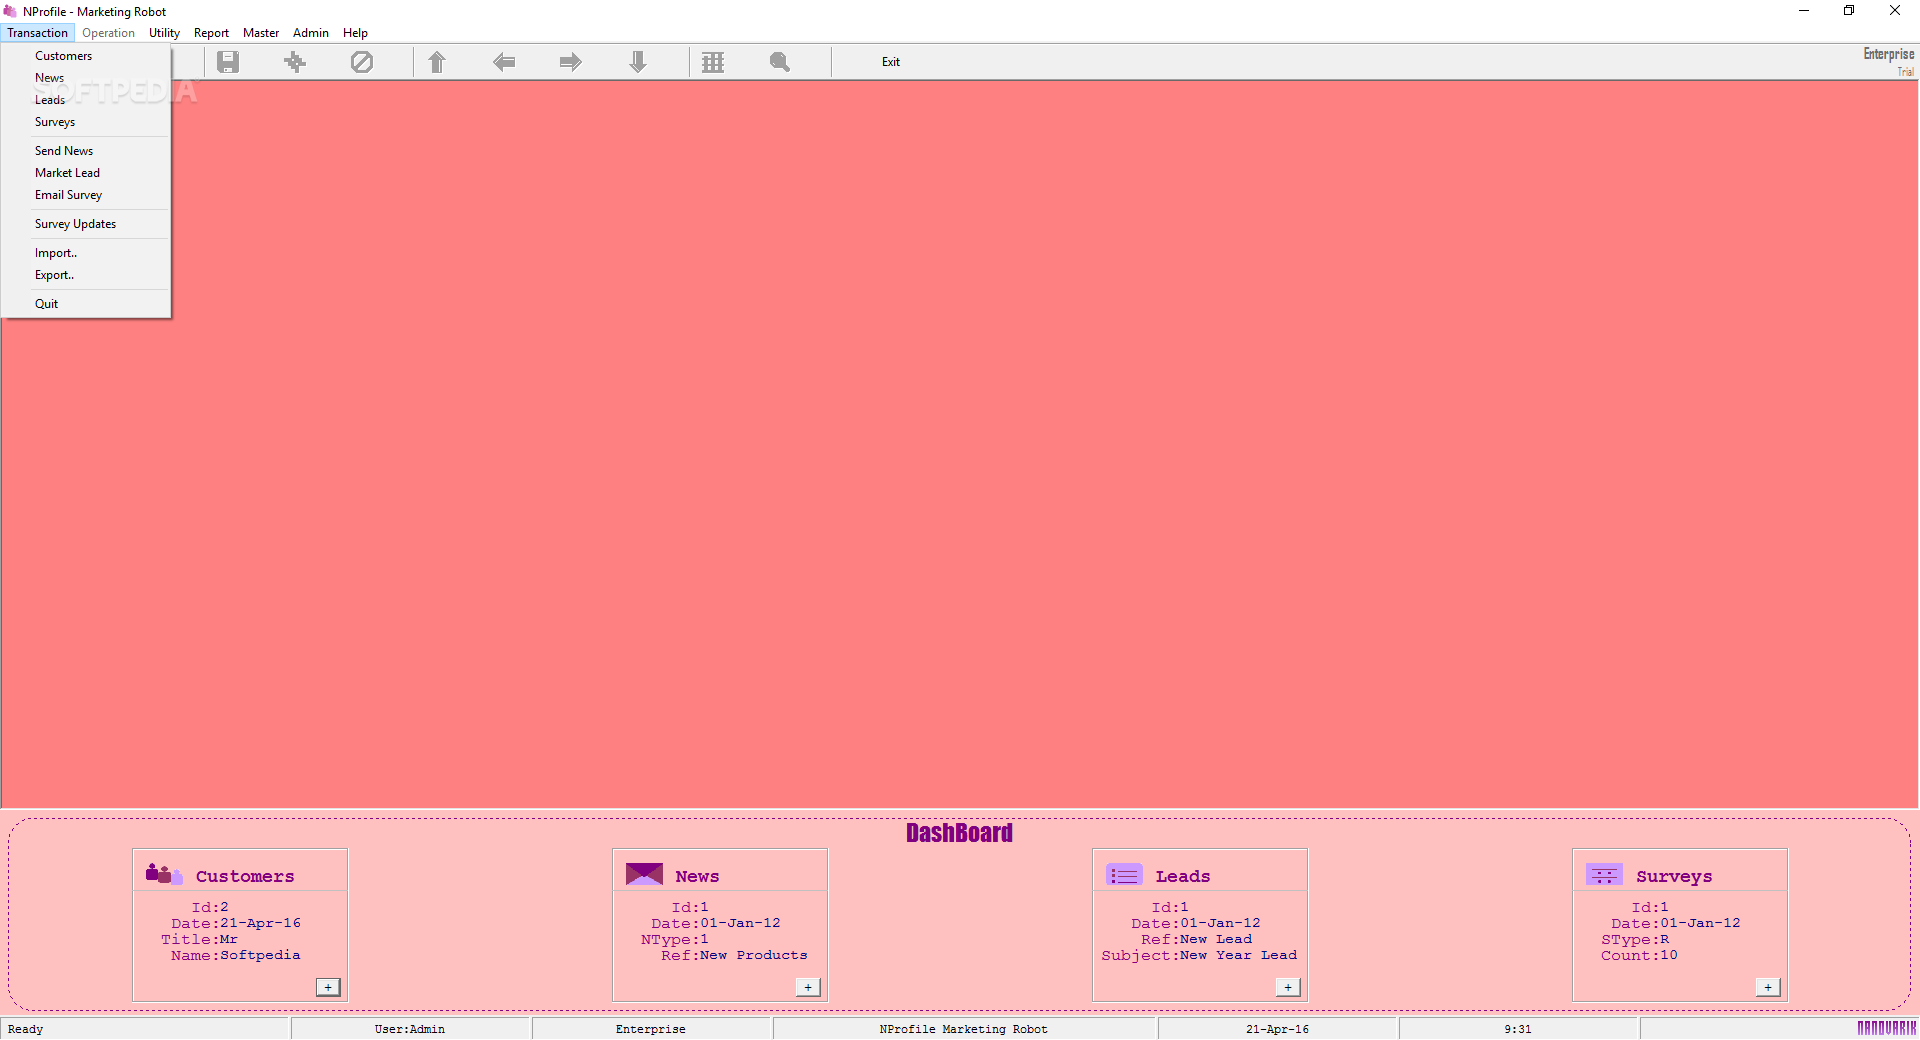Choose Surveys from the Transaction menu
The height and width of the screenshot is (1040, 1920).
point(86,122)
